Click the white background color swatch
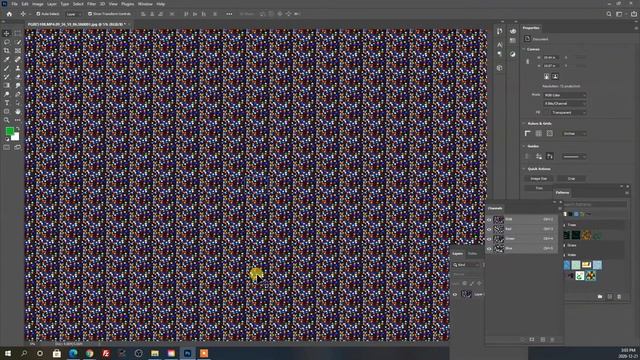Screen dimensions: 640x360 (x=16, y=137)
